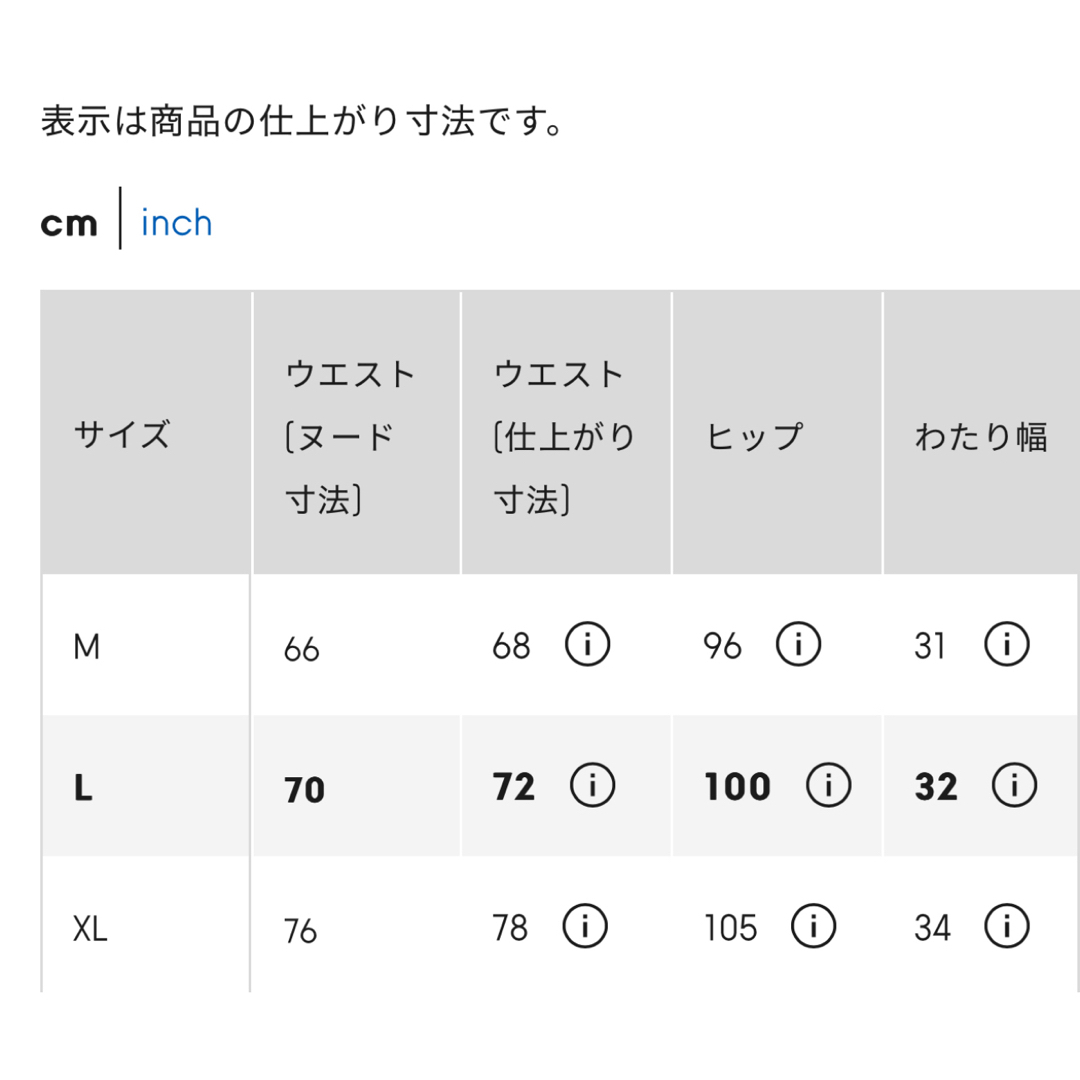This screenshot has height=1080, width=1080.
Task: Open info icon next to L thigh 32
Action: pos(1014,785)
